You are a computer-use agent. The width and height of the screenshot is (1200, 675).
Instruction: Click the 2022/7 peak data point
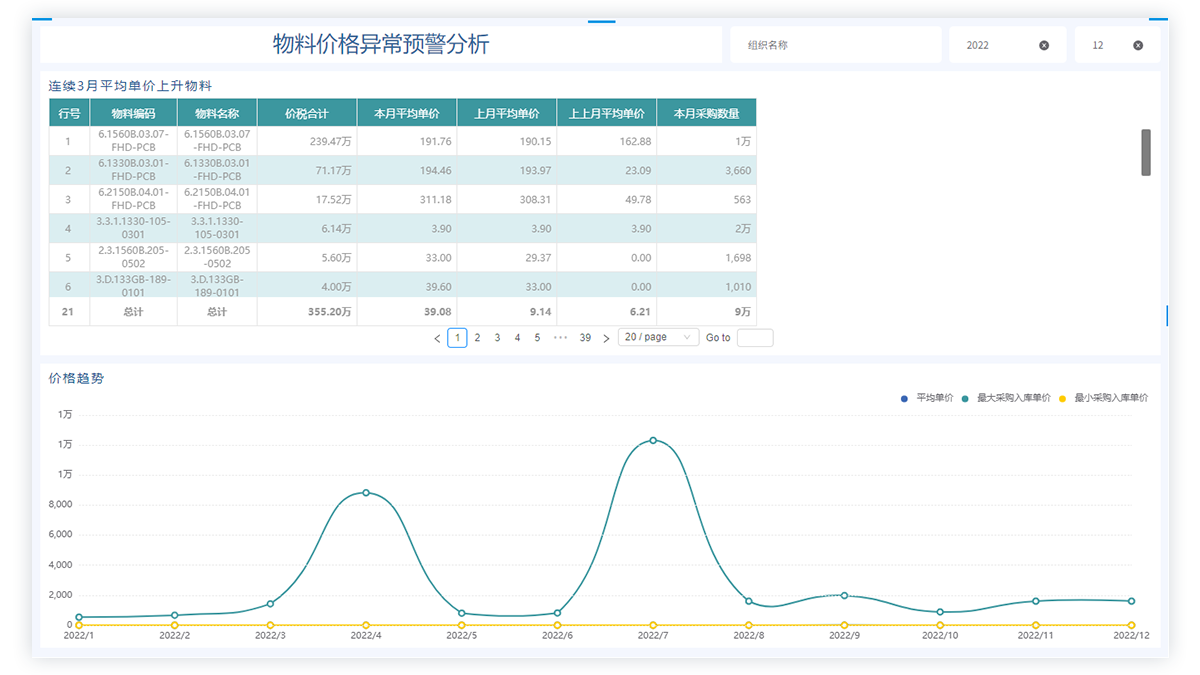[x=653, y=440]
